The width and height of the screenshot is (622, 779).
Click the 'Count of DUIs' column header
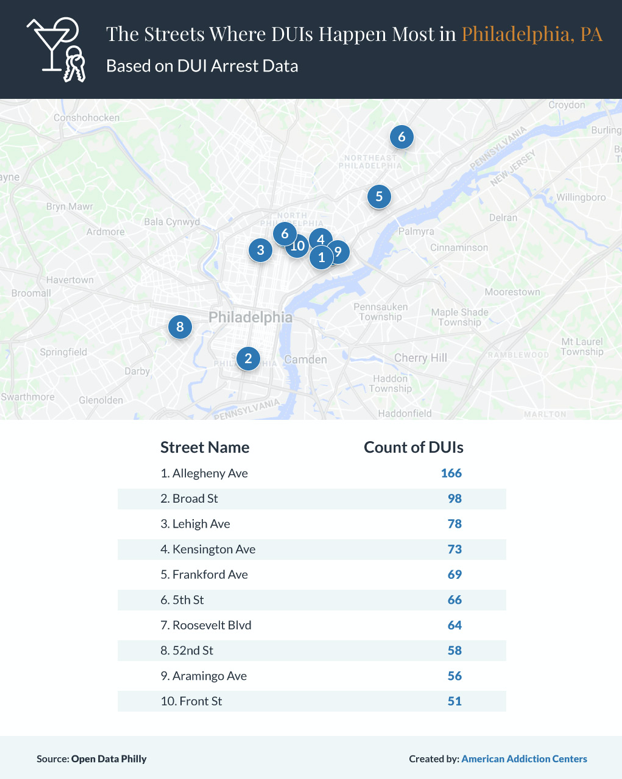coord(413,447)
